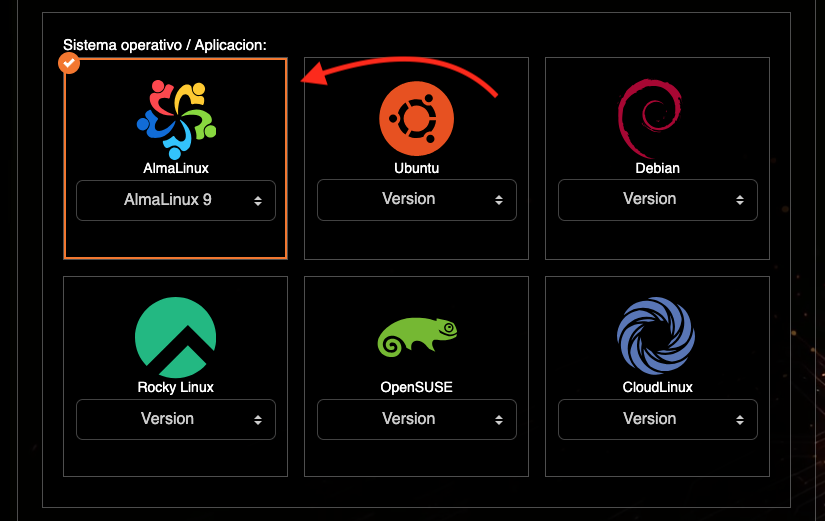The height and width of the screenshot is (521, 825).
Task: Expand the CloudLinux Version dropdown
Action: click(x=657, y=419)
